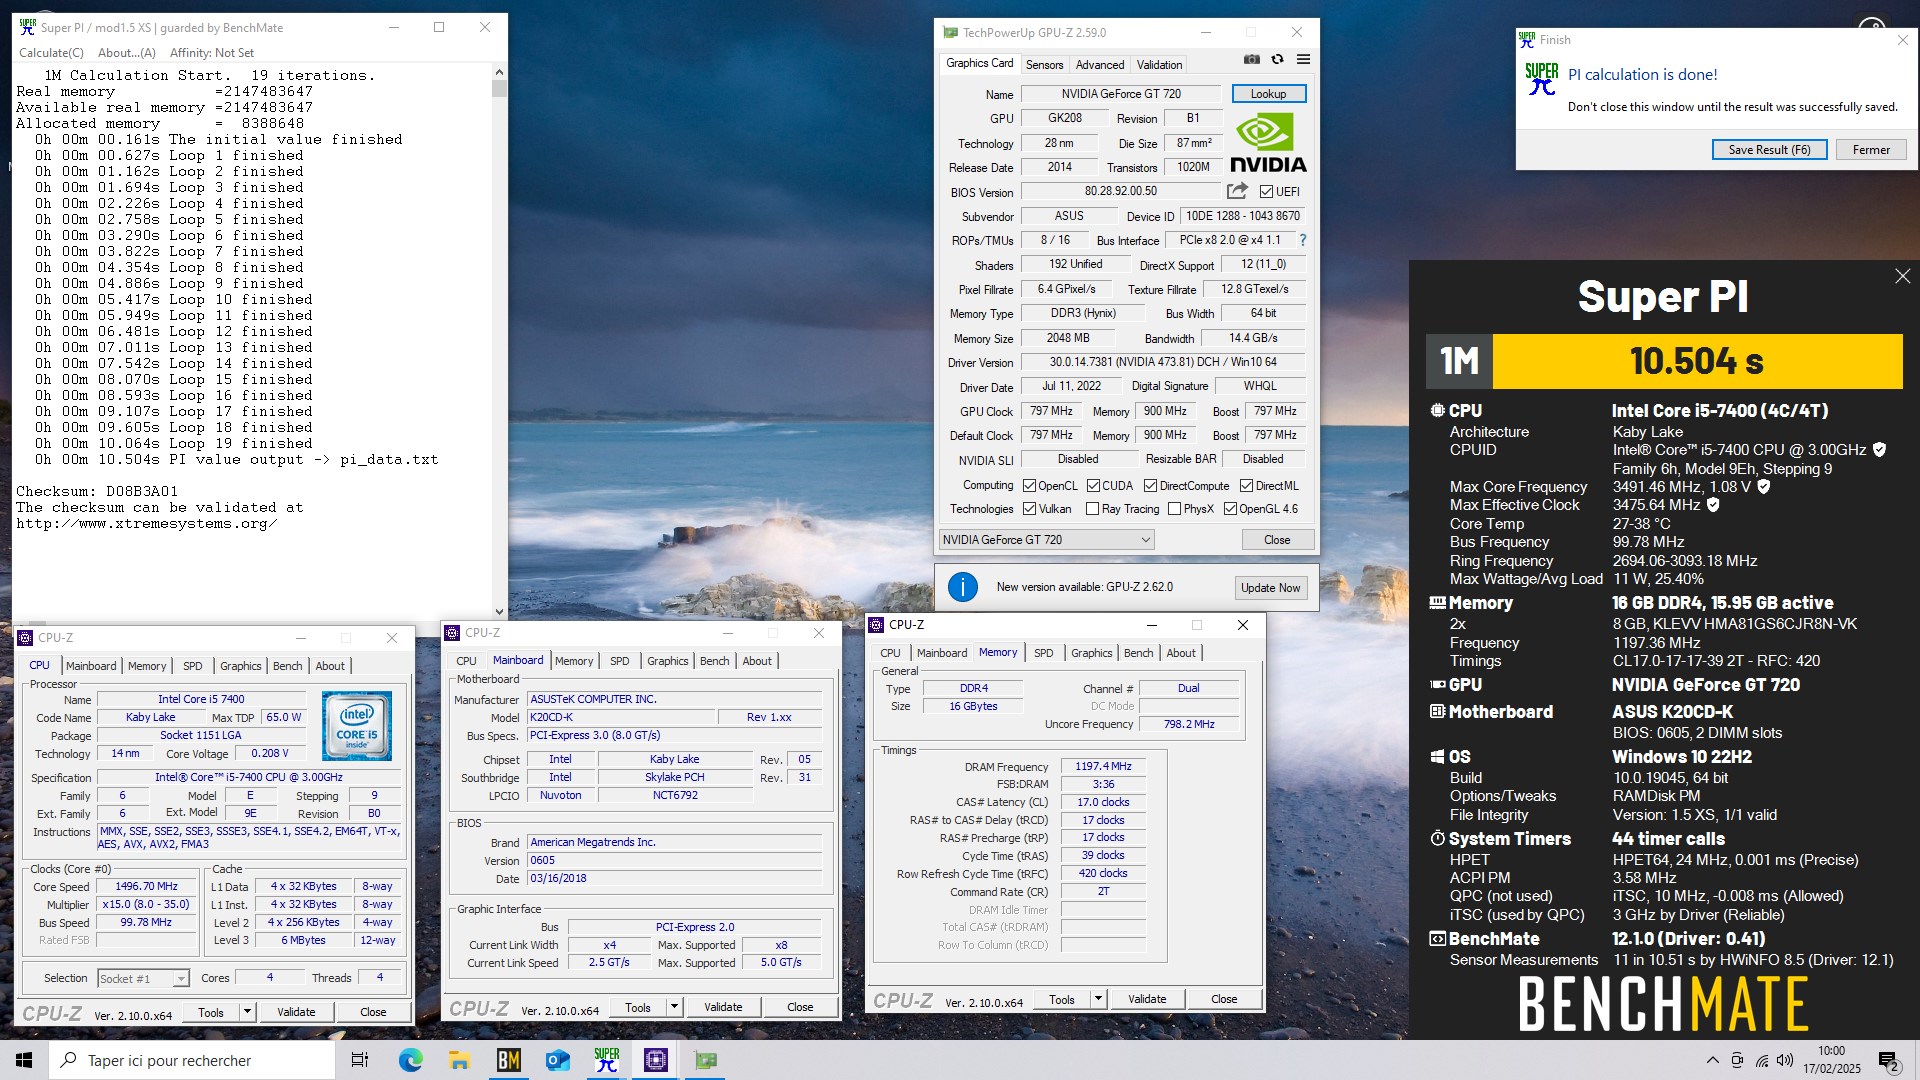The height and width of the screenshot is (1080, 1920).
Task: Click Save Result (F6) button
Action: [1769, 150]
